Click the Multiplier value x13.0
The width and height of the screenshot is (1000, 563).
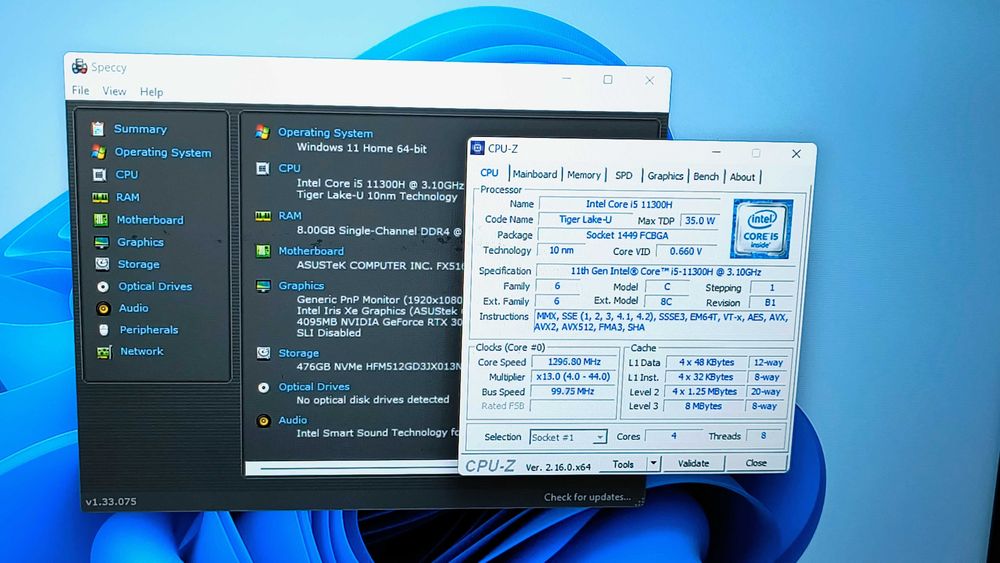click(573, 377)
